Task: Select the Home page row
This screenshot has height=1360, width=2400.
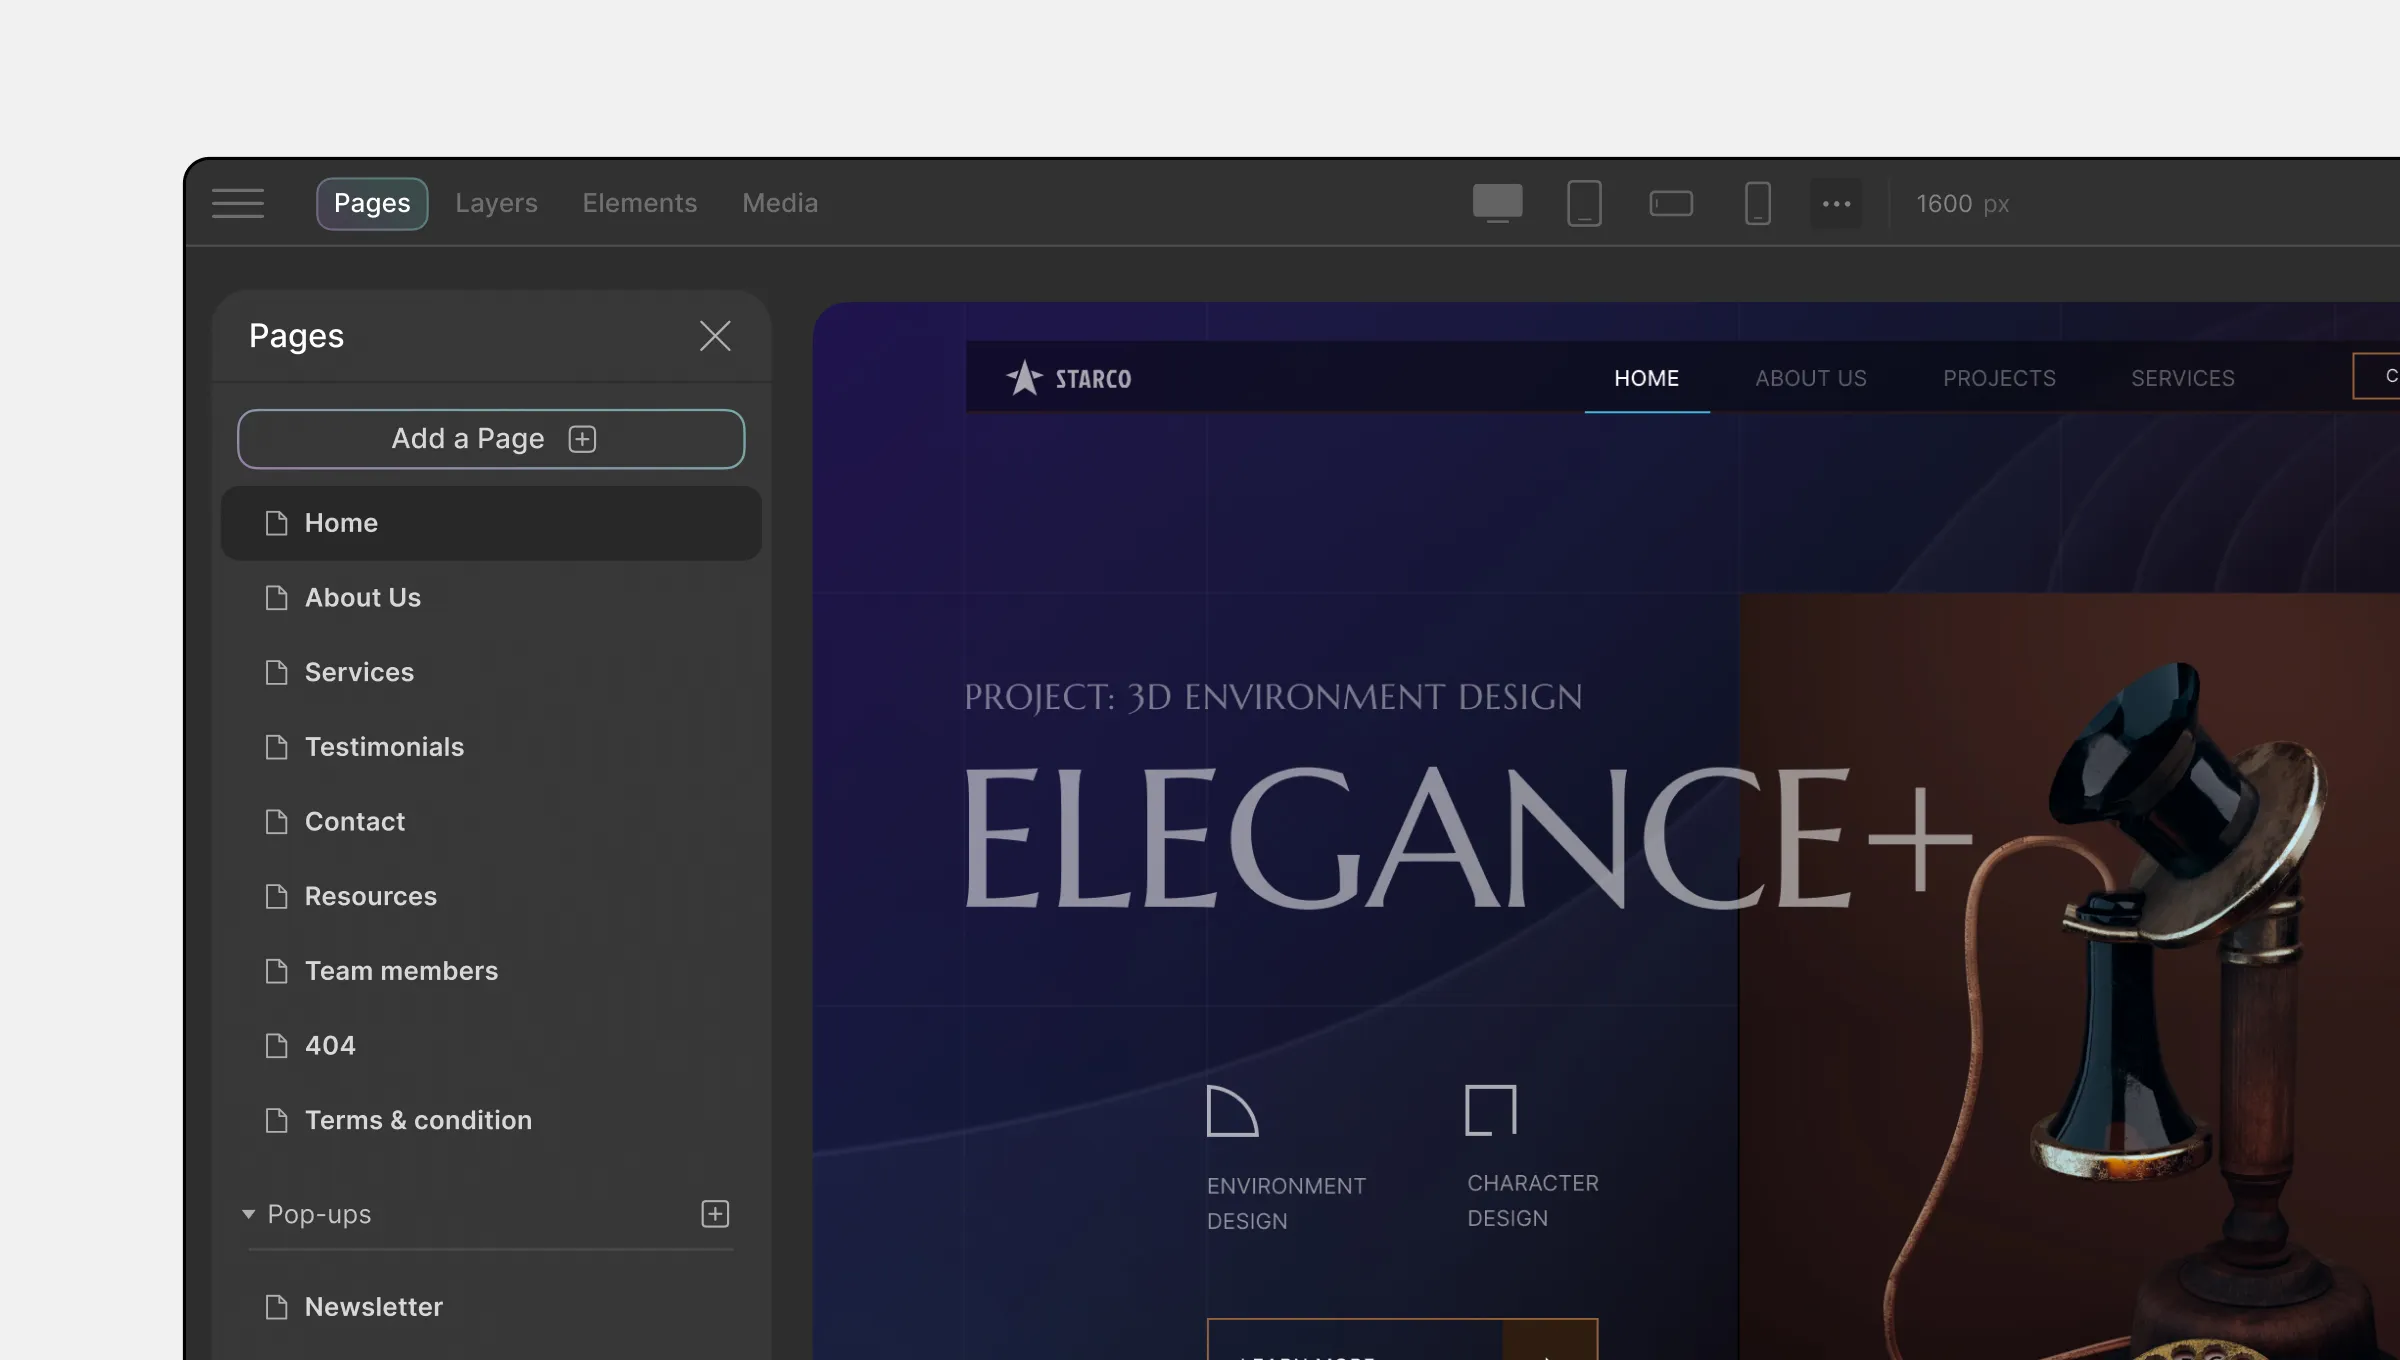Action: (x=491, y=523)
